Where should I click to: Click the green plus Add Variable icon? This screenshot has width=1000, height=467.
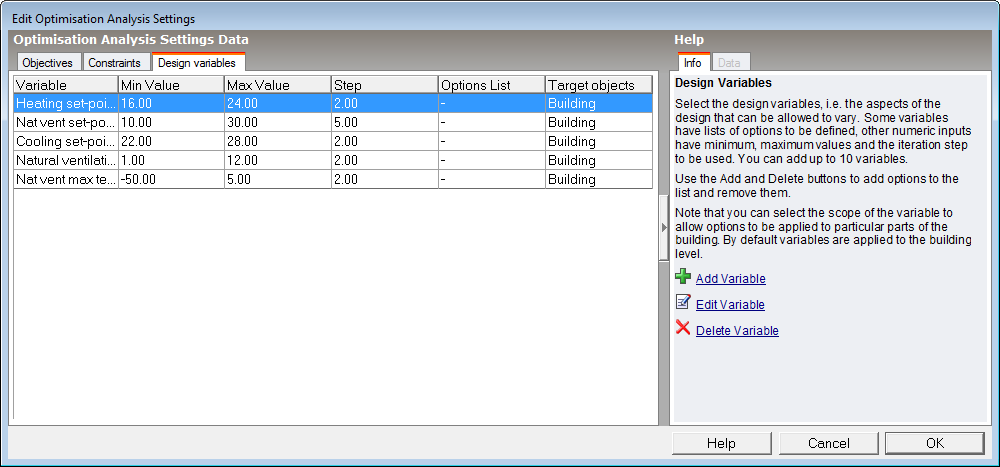[x=683, y=277]
